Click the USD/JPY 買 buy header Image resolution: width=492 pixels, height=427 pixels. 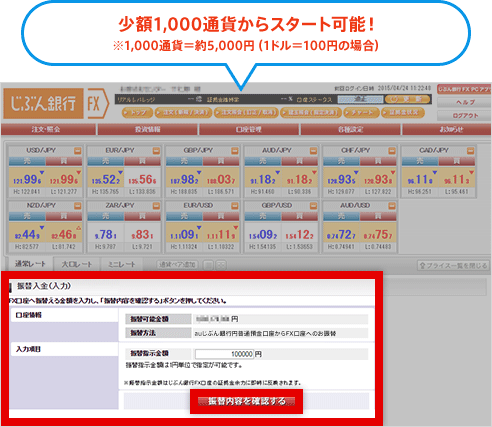(x=64, y=162)
